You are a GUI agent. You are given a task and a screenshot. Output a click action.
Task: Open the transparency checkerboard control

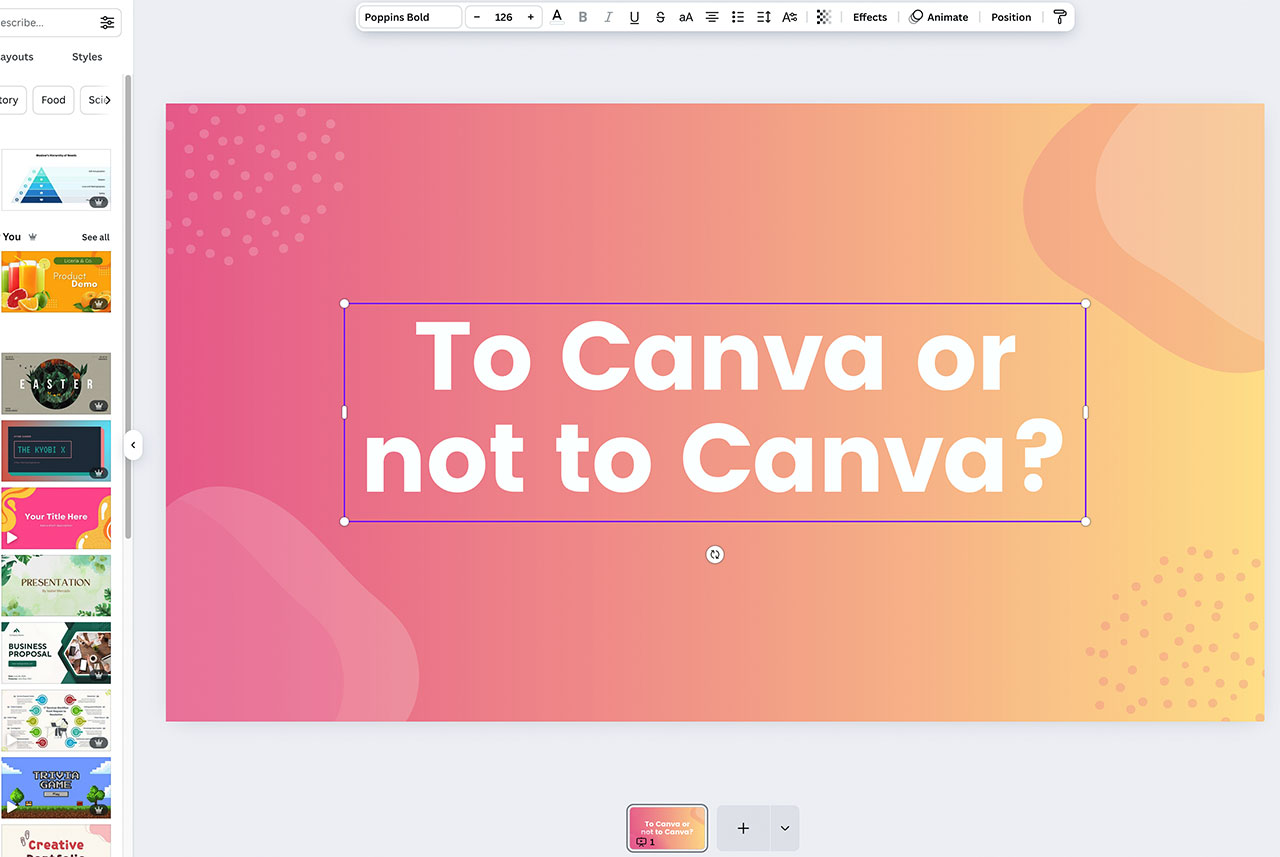[823, 17]
